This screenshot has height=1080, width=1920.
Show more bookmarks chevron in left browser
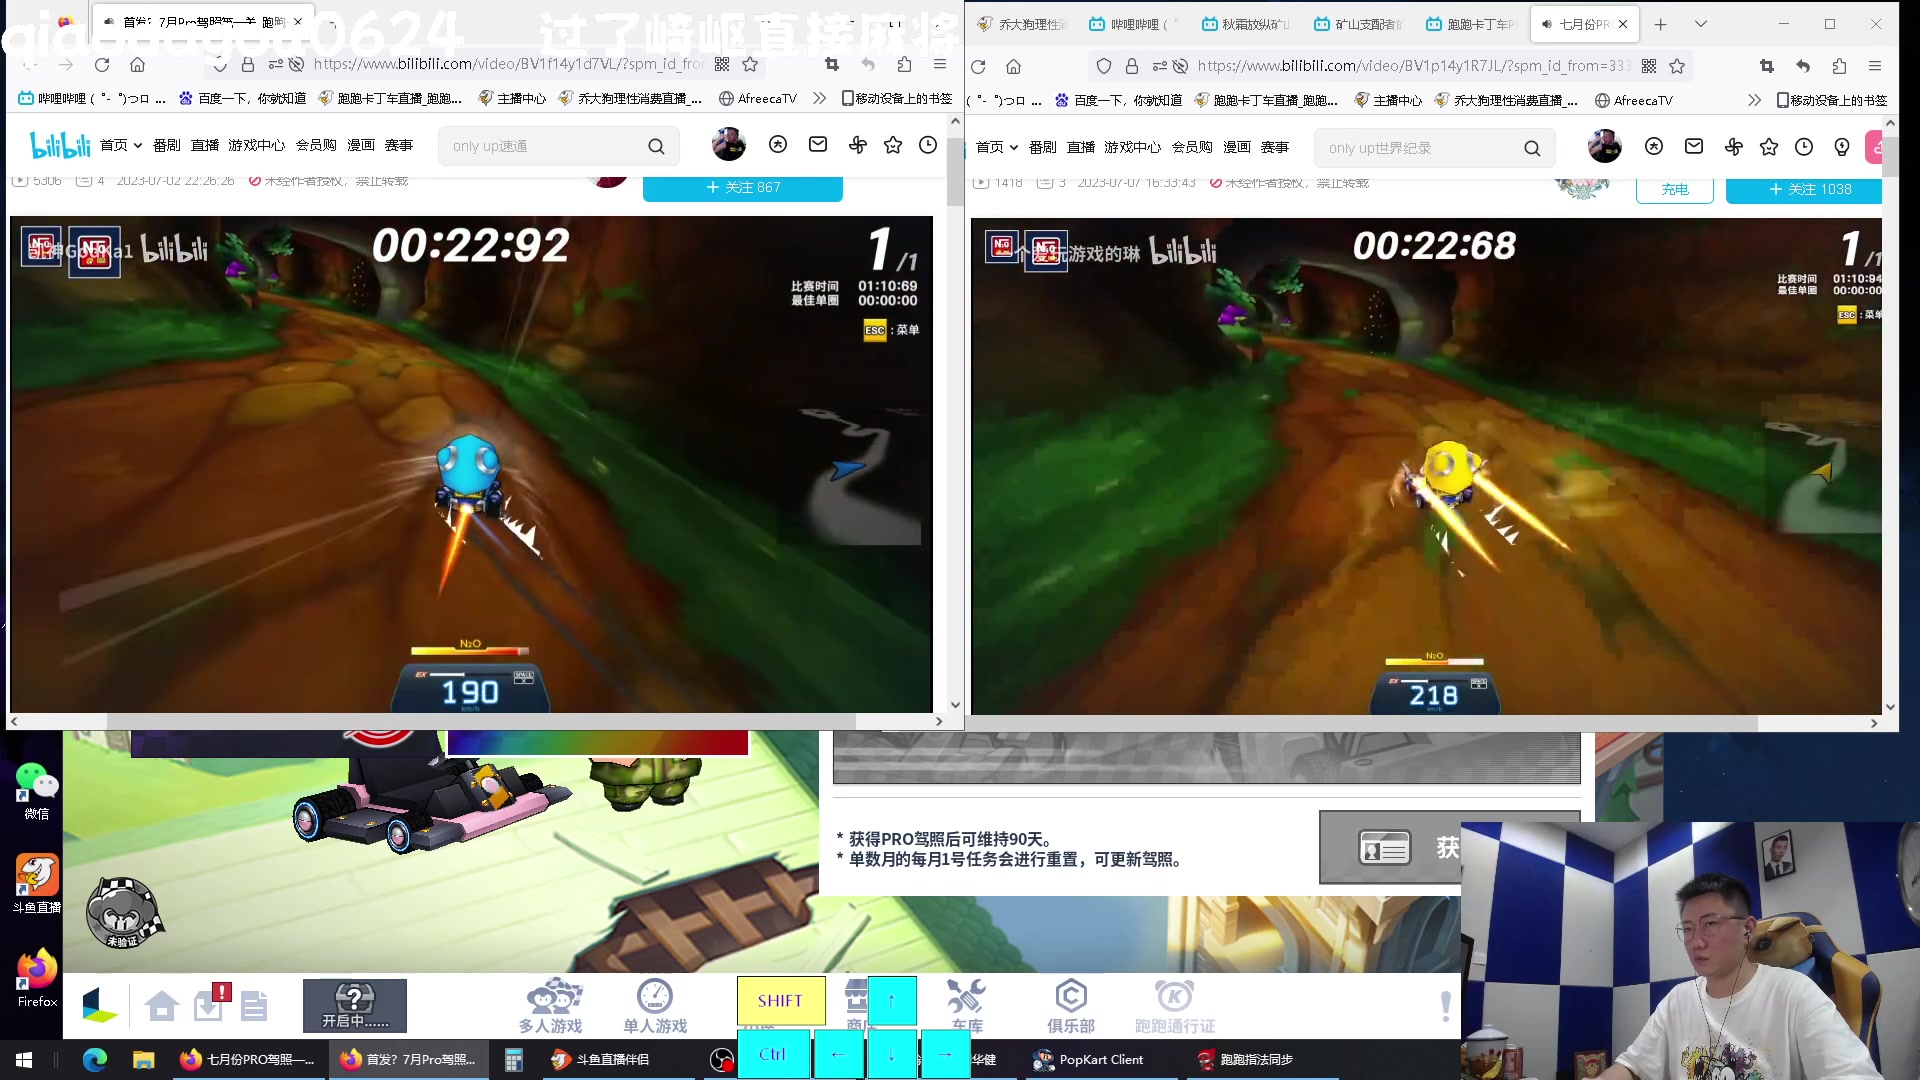point(820,98)
